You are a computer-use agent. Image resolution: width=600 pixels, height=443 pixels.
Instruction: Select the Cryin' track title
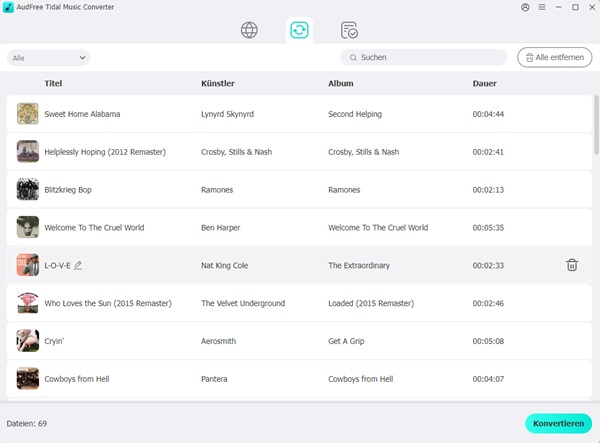coord(54,341)
